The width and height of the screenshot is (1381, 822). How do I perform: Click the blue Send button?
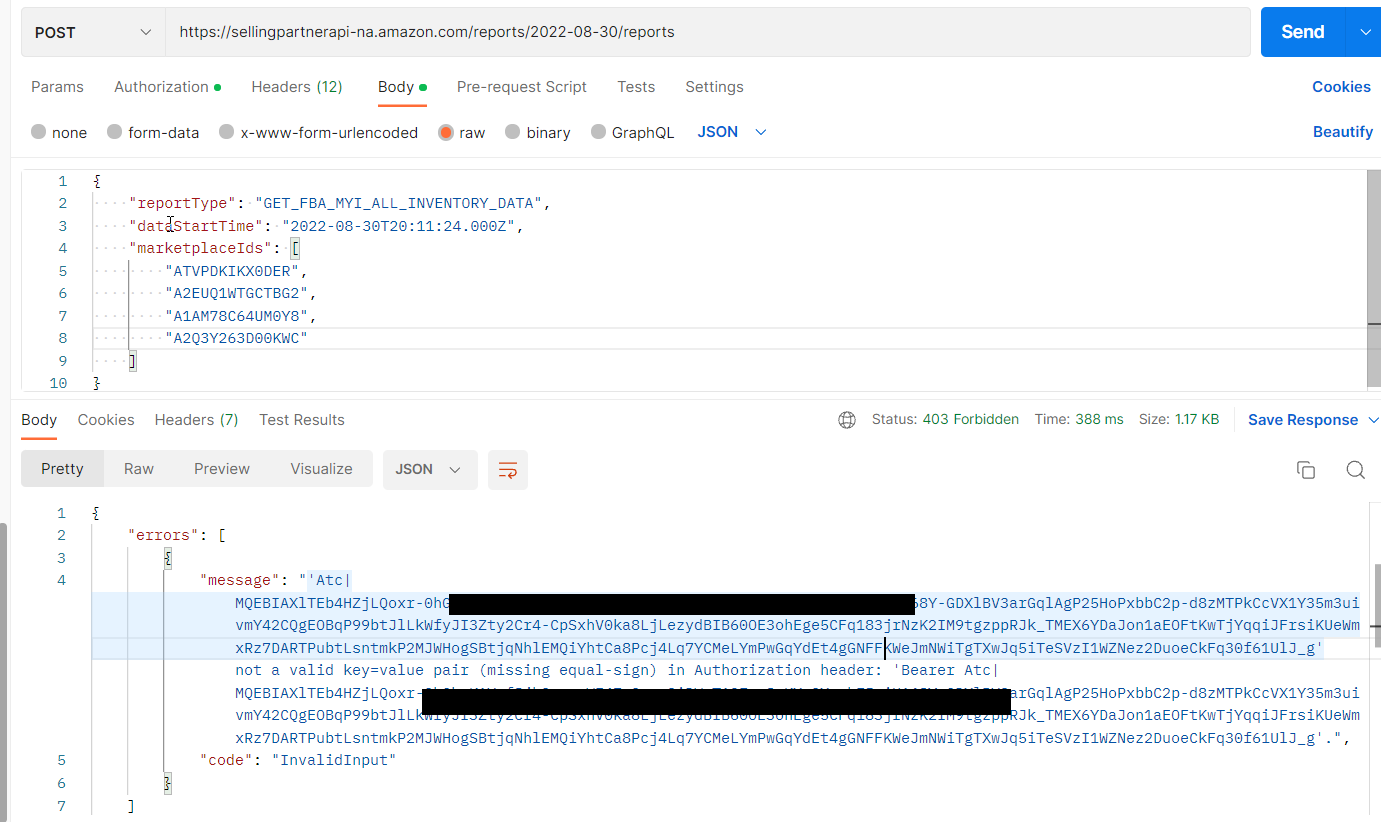(x=1303, y=32)
